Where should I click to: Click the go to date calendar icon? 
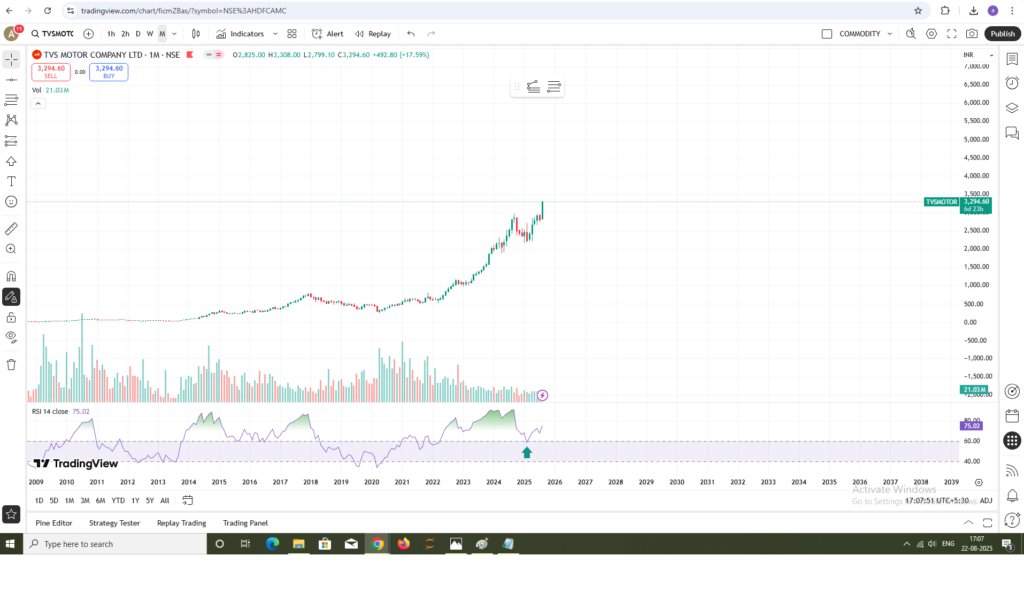pos(187,501)
